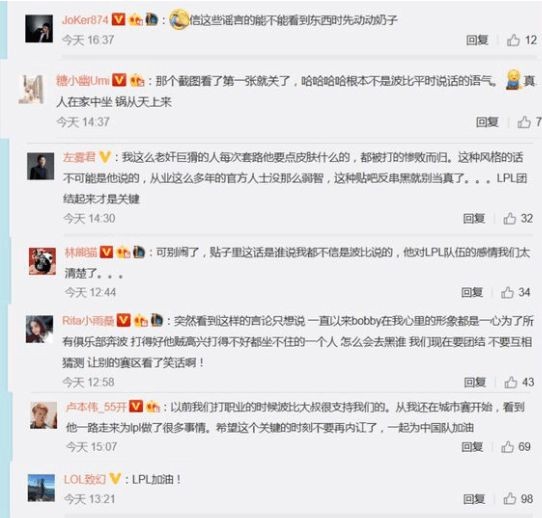Open LOL致幻 username link

click(85, 479)
